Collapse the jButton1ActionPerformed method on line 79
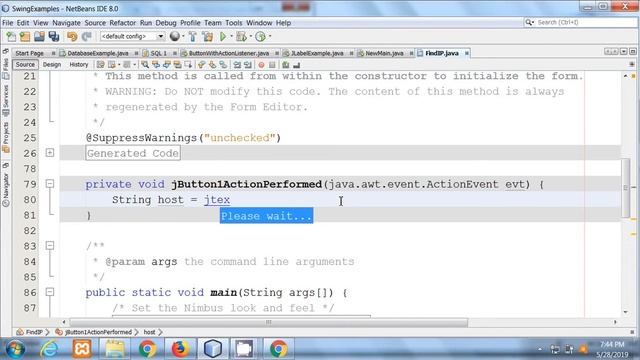Image resolution: width=640 pixels, height=360 pixels. pos(50,184)
